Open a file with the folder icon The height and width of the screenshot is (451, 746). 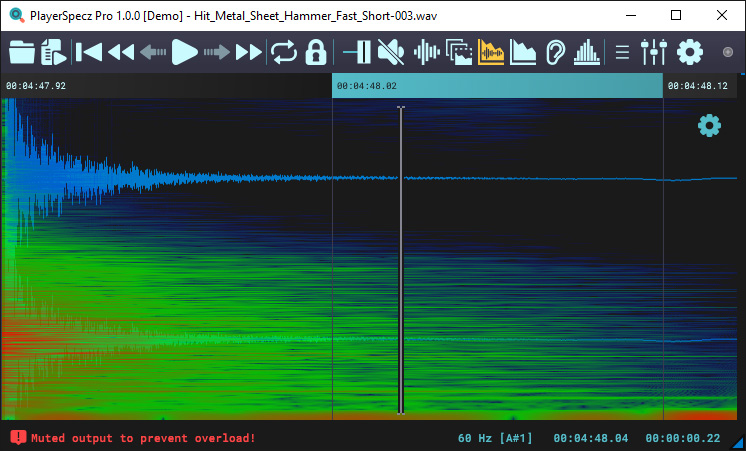pos(21,51)
